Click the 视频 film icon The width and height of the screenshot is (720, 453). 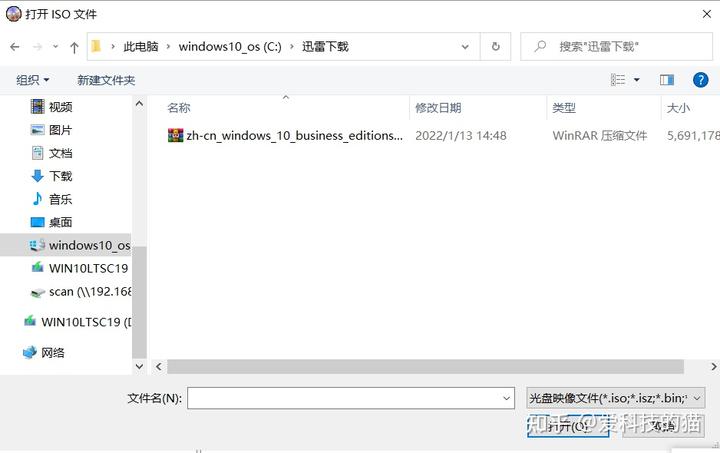click(x=38, y=106)
